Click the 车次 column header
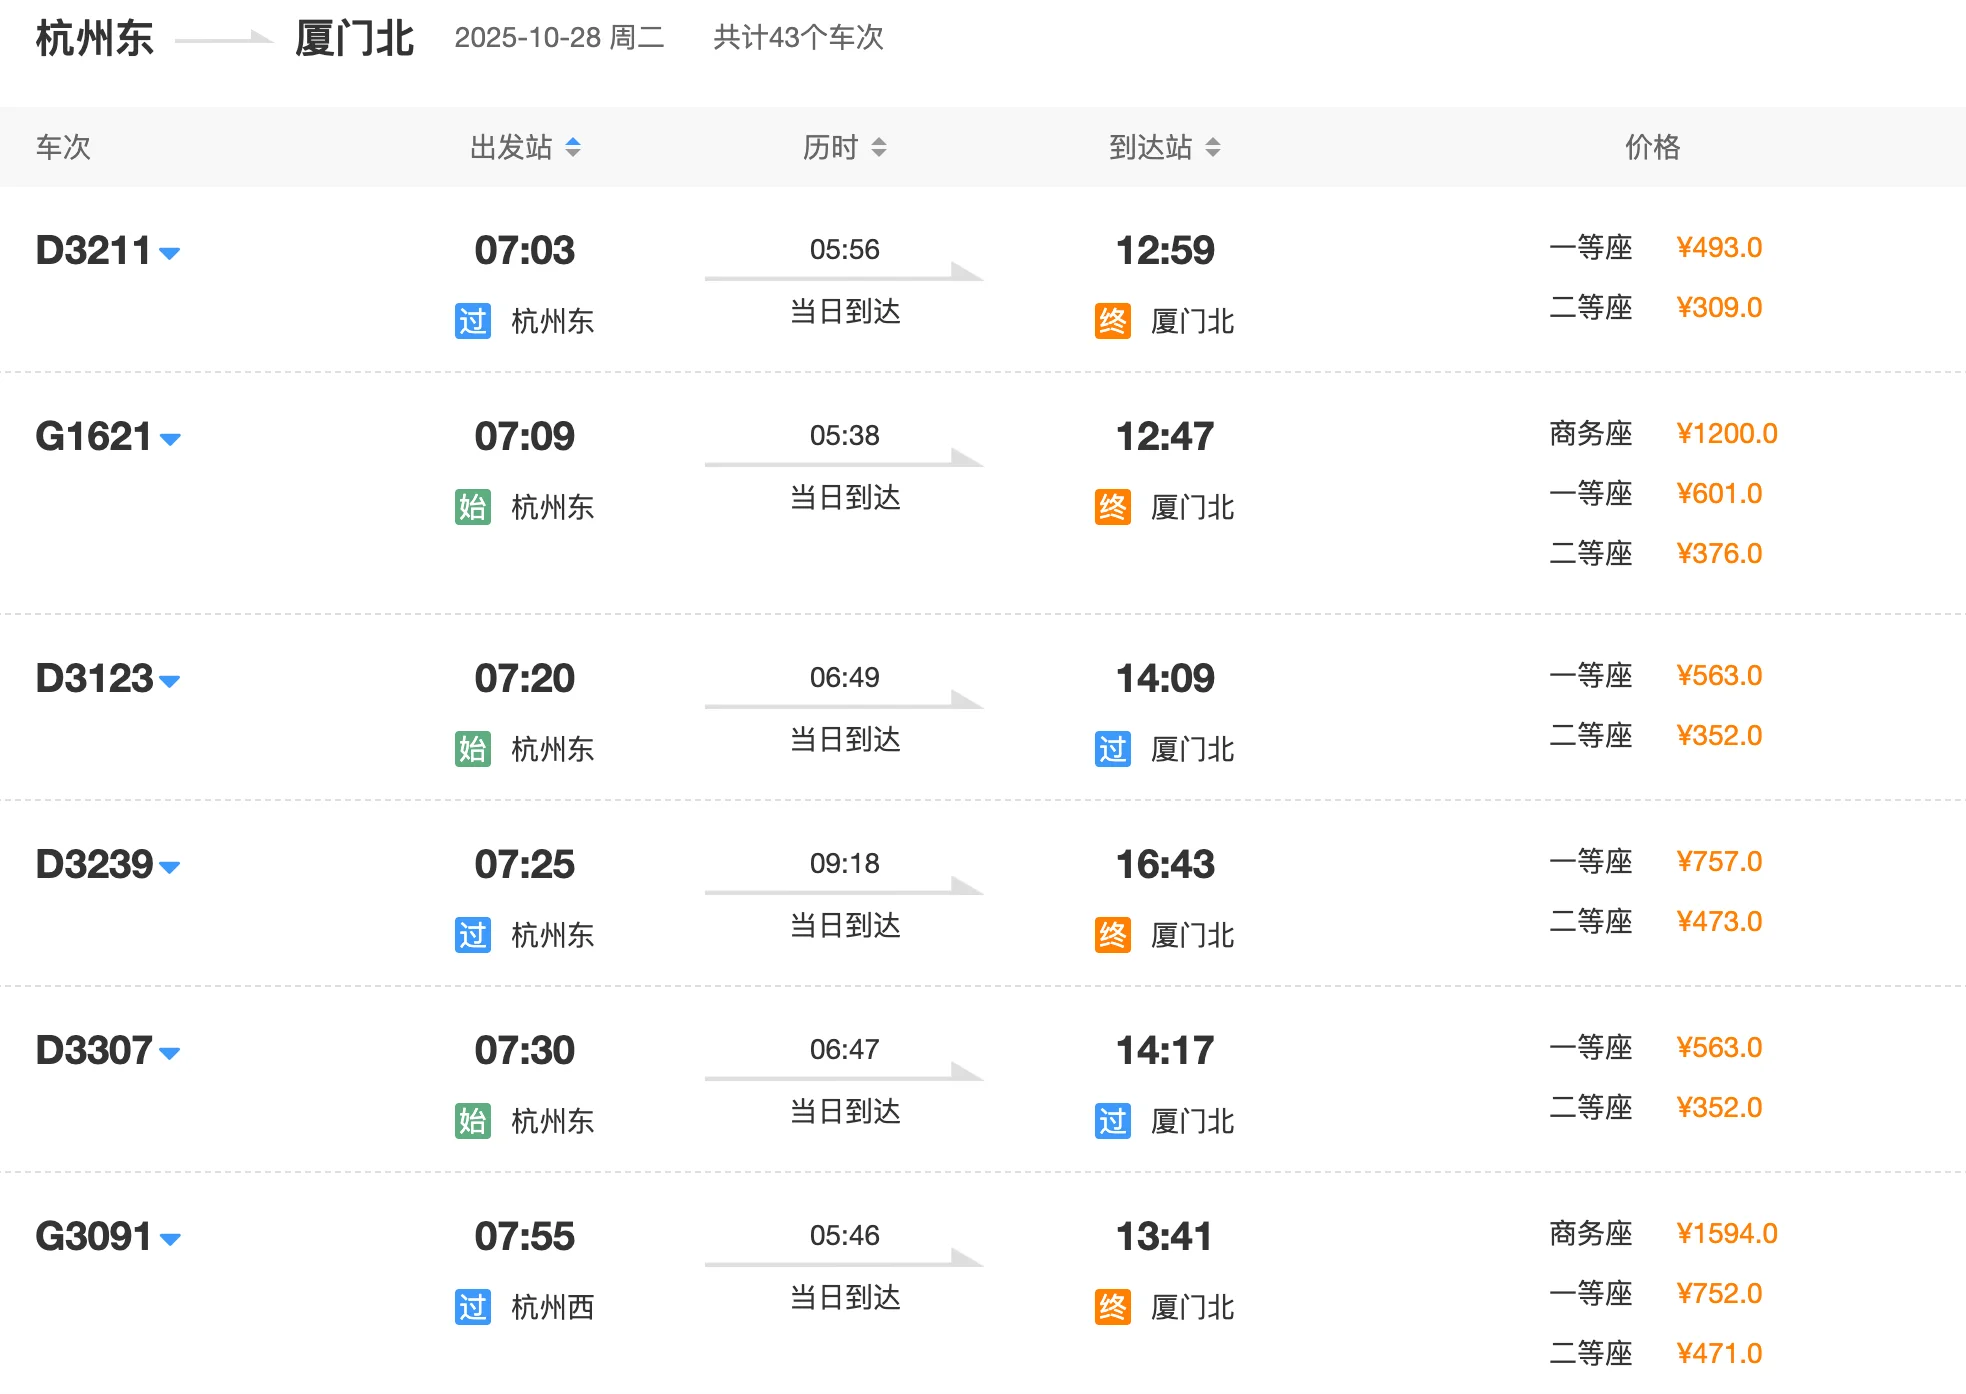 pos(63,148)
